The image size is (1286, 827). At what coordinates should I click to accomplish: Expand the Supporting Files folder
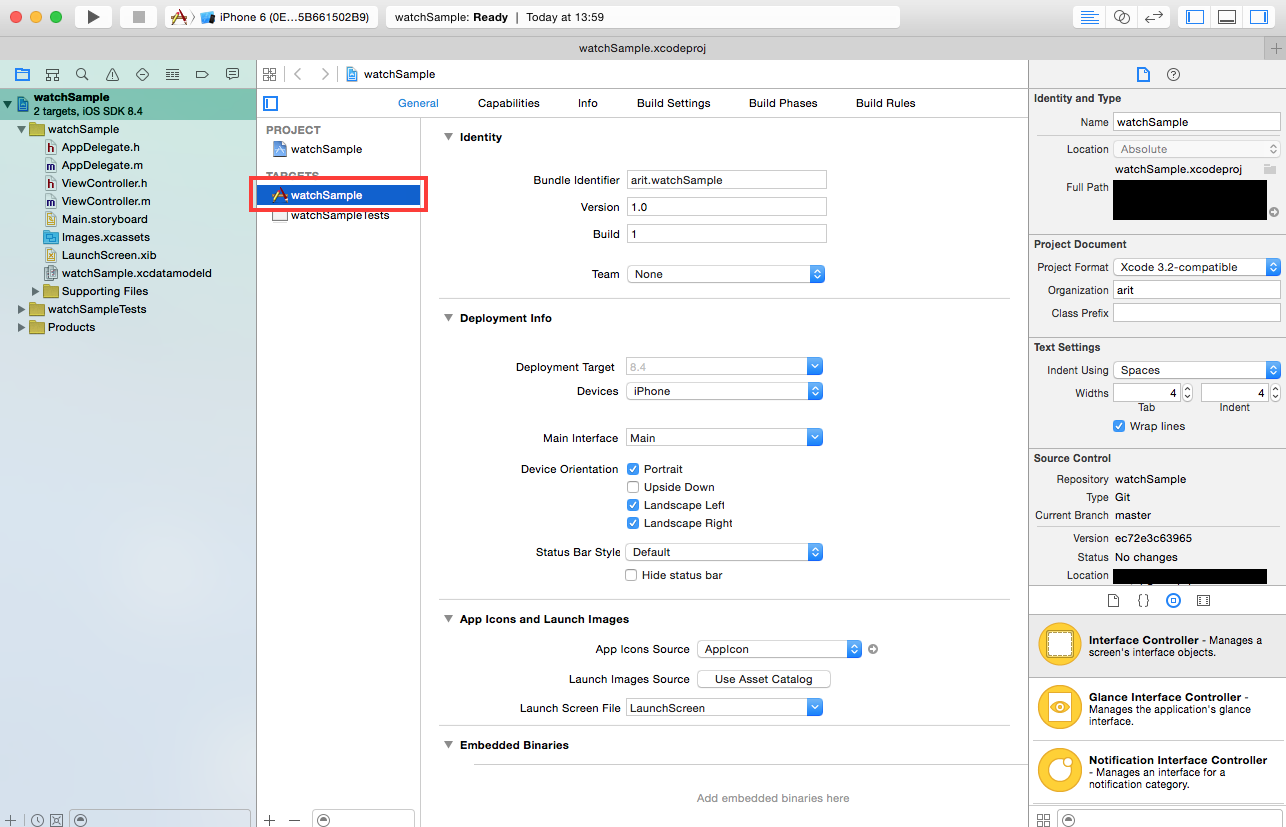point(36,291)
